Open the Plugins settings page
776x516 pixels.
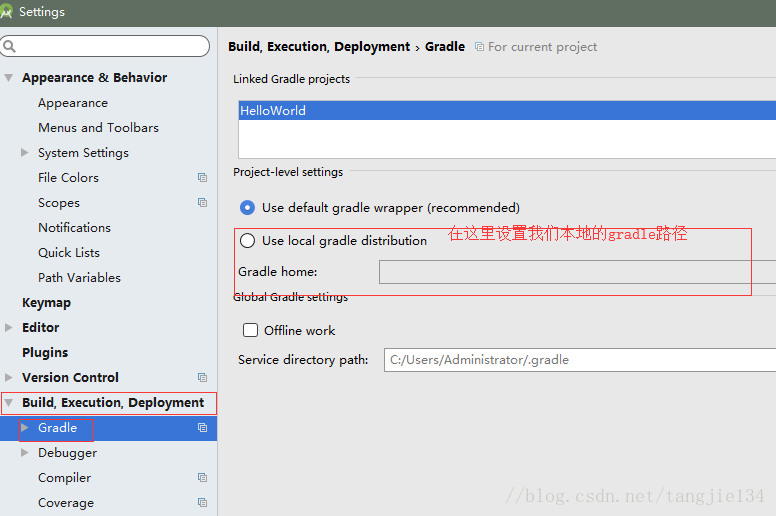point(45,353)
